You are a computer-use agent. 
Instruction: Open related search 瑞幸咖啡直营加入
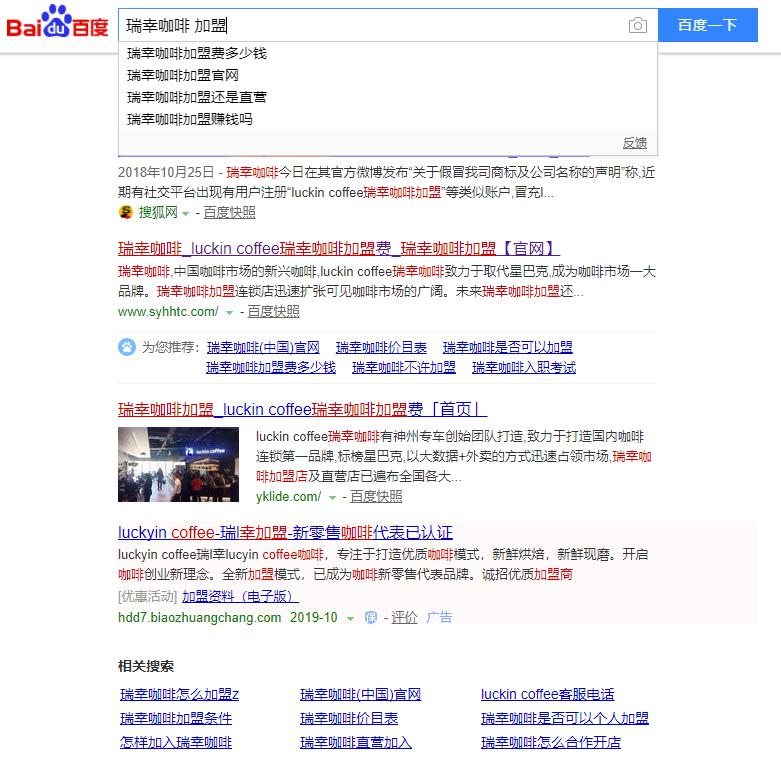(356, 742)
